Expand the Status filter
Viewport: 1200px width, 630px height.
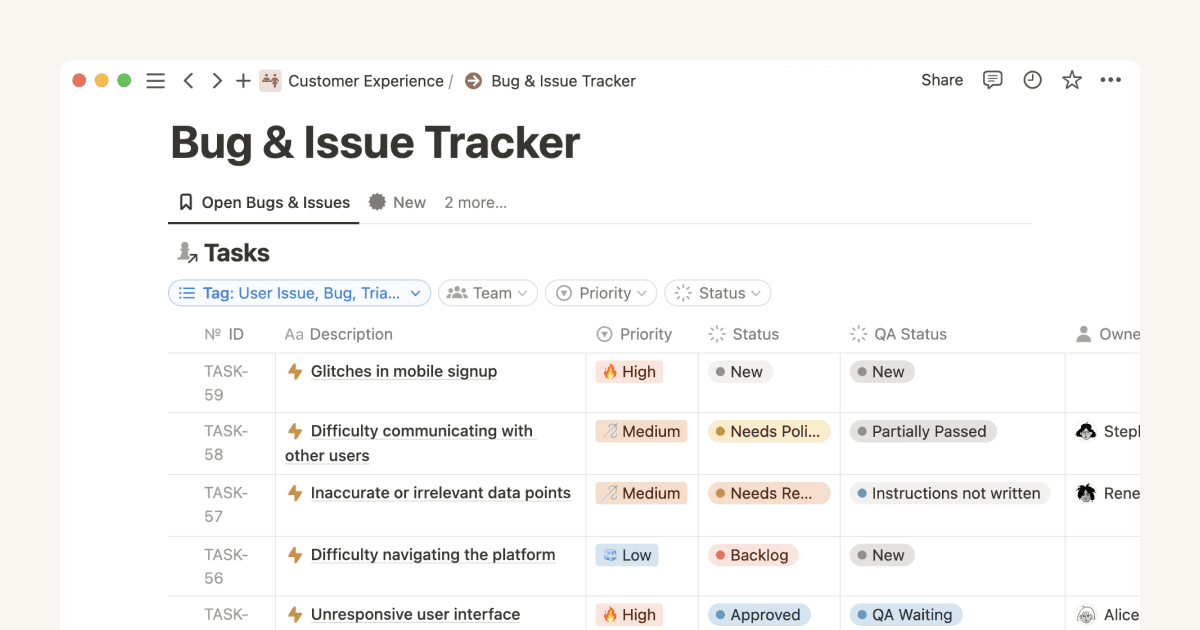coord(717,292)
